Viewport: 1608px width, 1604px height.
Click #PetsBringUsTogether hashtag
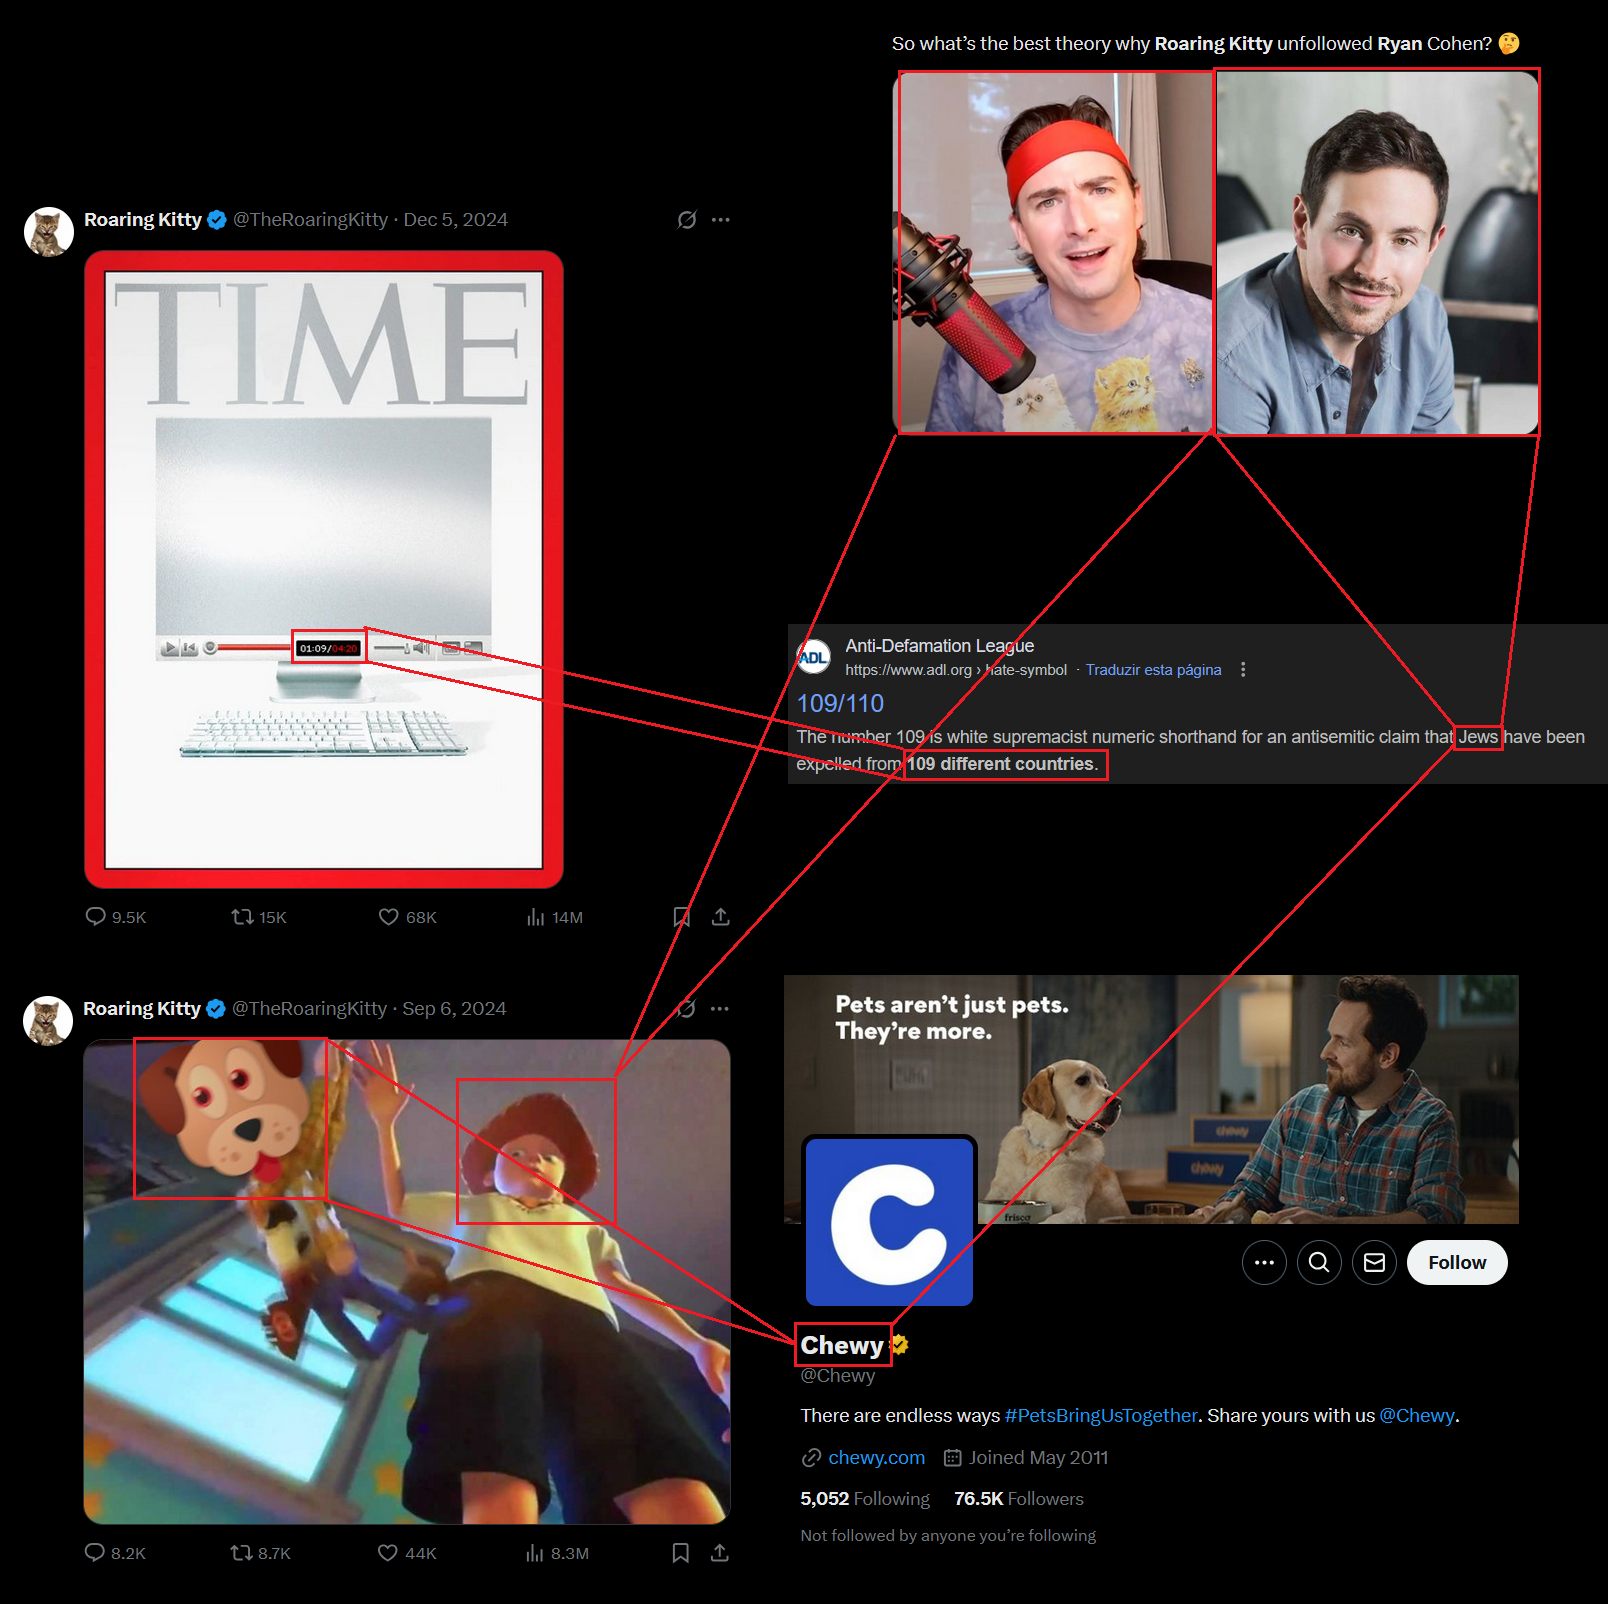tap(1101, 1415)
